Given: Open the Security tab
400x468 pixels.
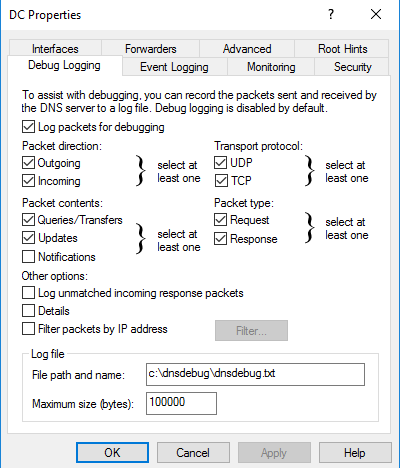Looking at the screenshot, I should point(352,67).
